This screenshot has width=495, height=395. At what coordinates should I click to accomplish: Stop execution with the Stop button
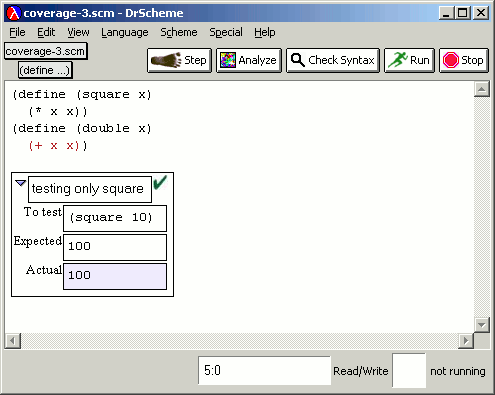pos(464,60)
